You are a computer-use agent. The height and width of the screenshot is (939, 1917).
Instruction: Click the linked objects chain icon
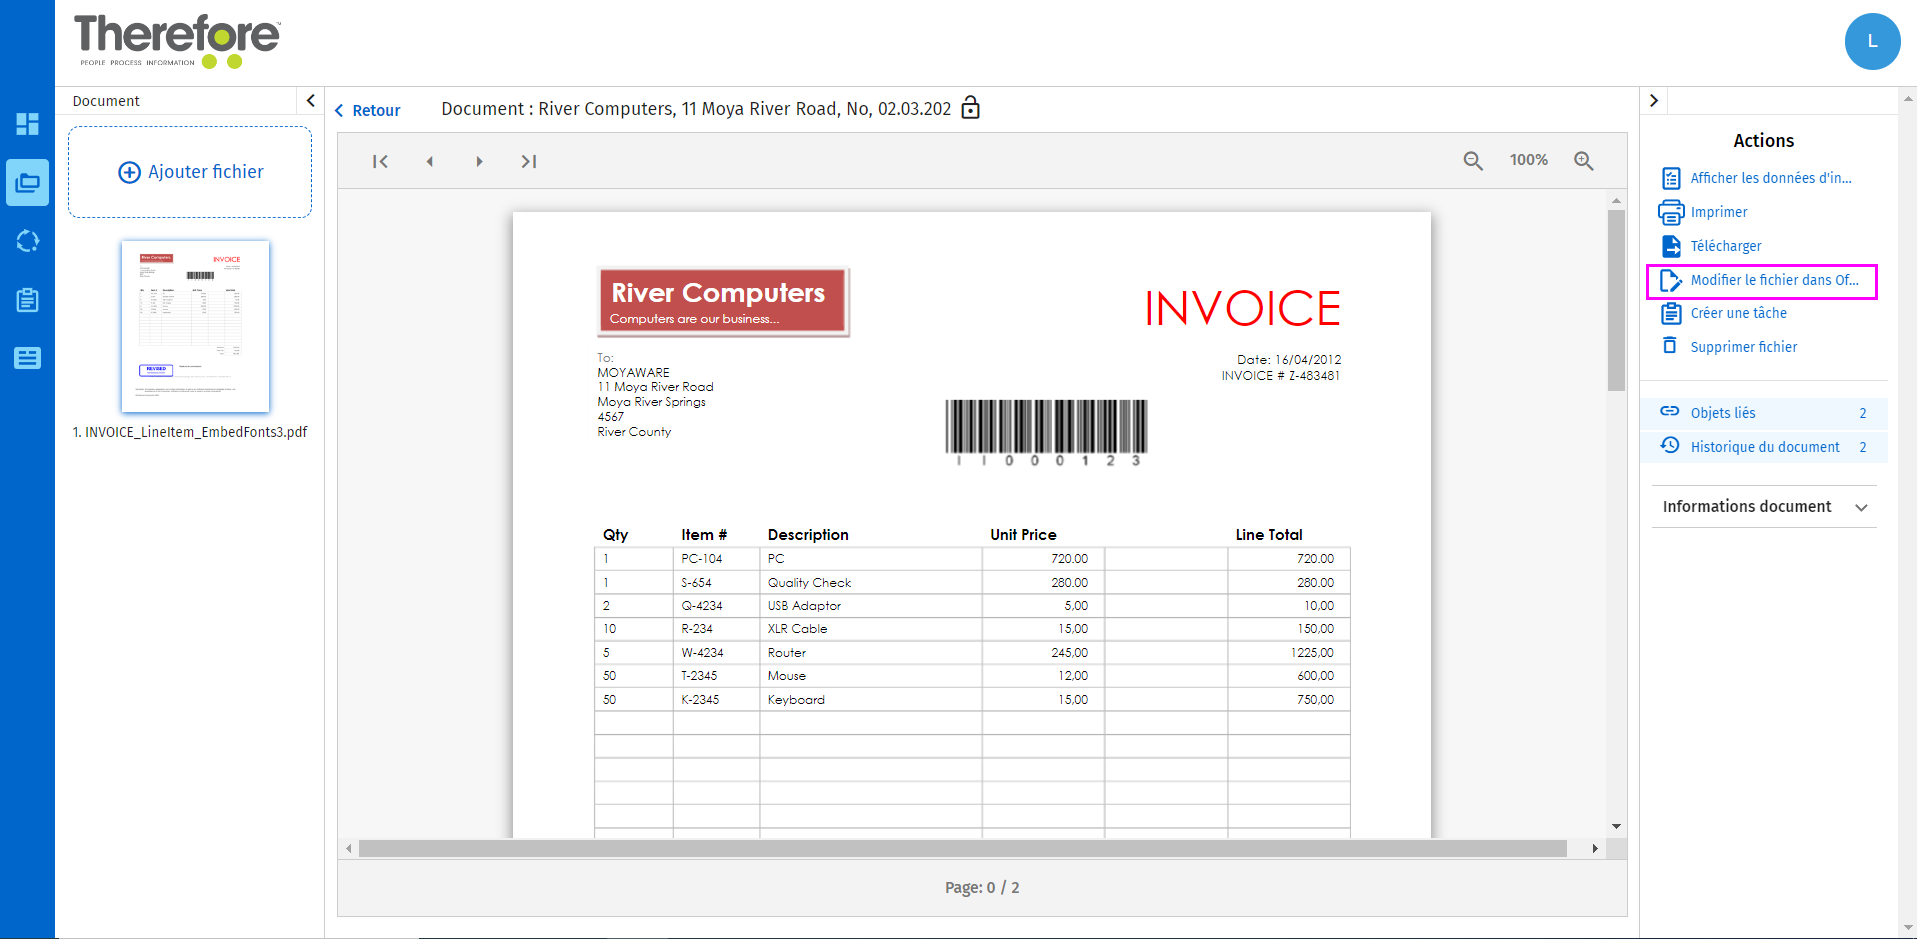(1670, 411)
